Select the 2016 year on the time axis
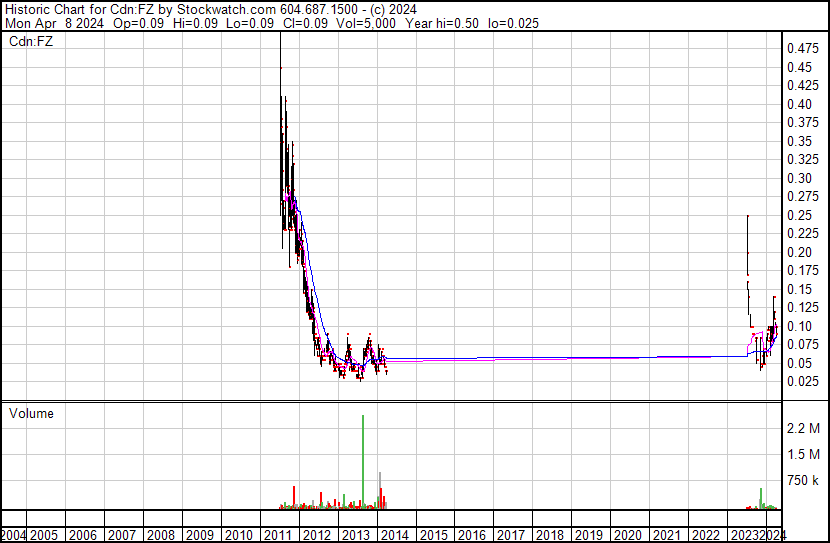 coord(472,536)
